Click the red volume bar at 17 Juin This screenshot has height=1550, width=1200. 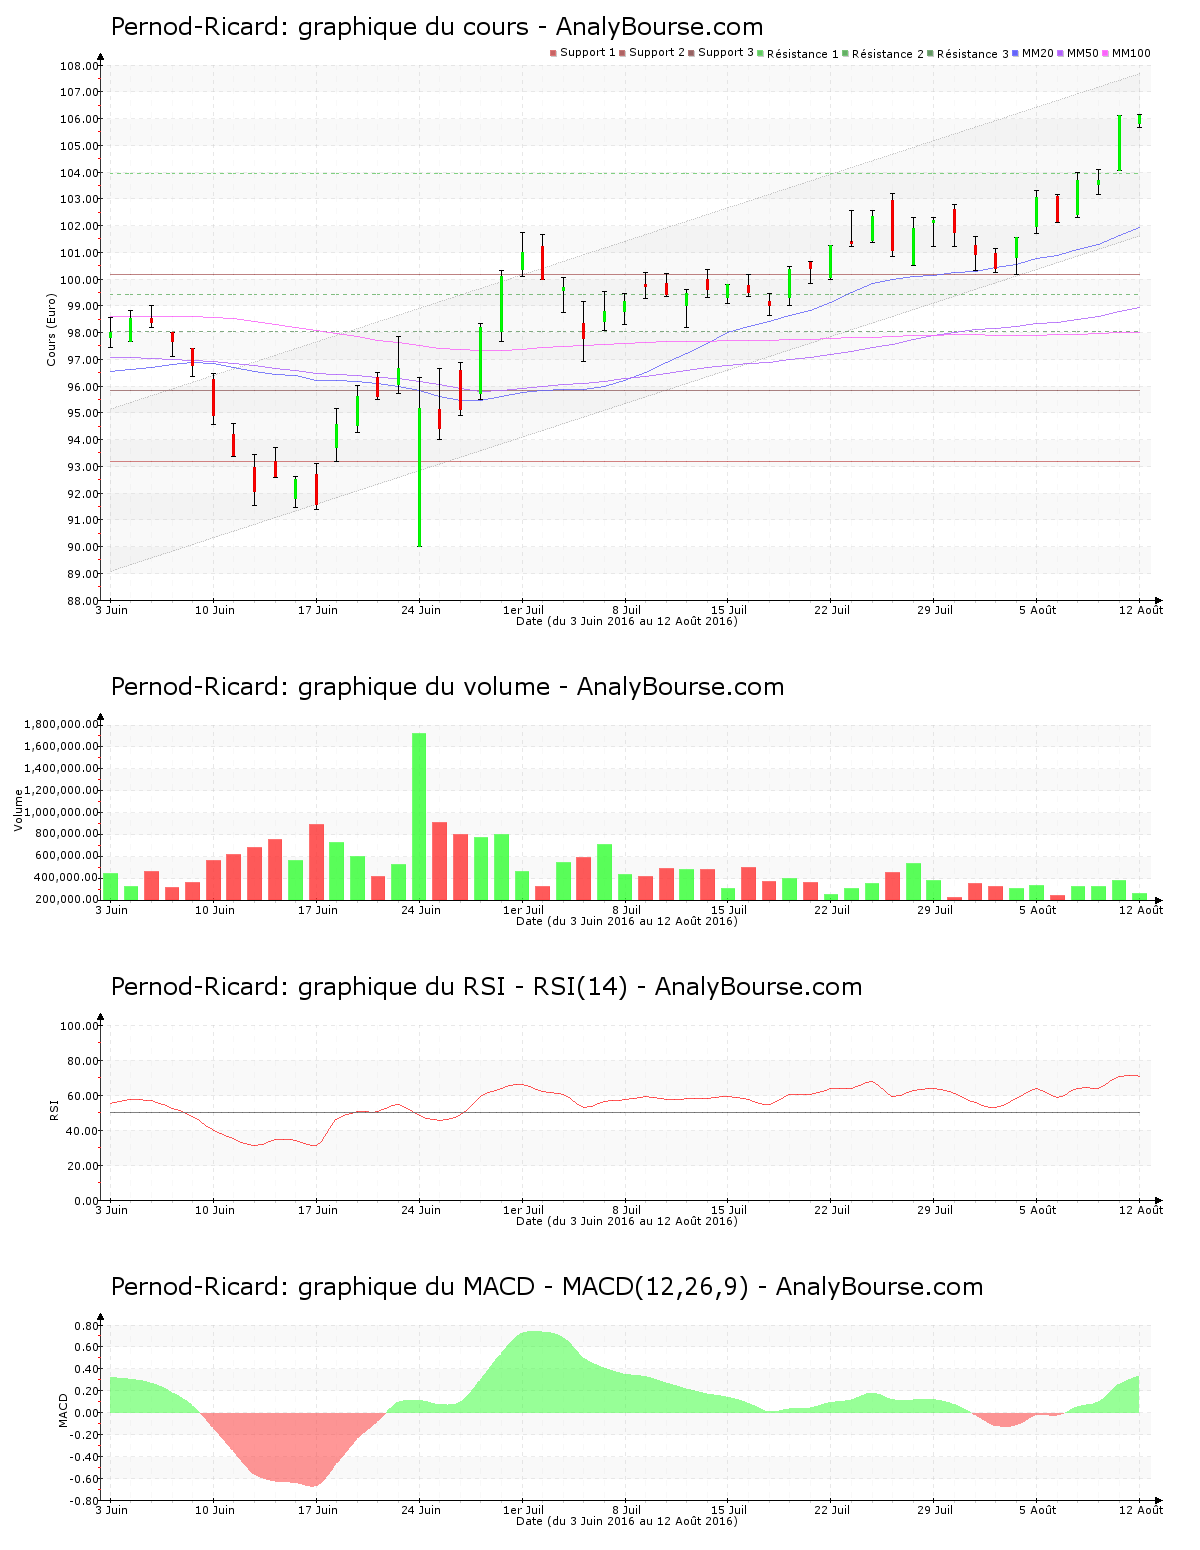[317, 861]
